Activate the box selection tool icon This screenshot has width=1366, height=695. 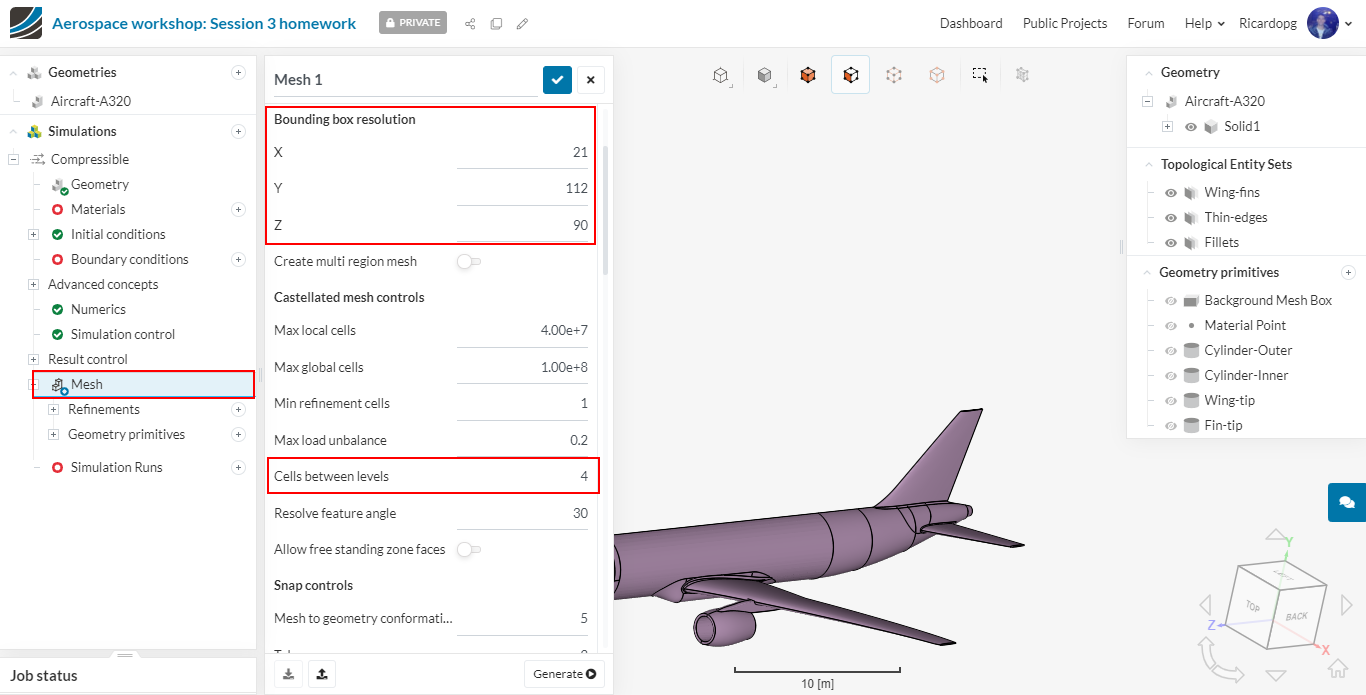click(x=980, y=75)
